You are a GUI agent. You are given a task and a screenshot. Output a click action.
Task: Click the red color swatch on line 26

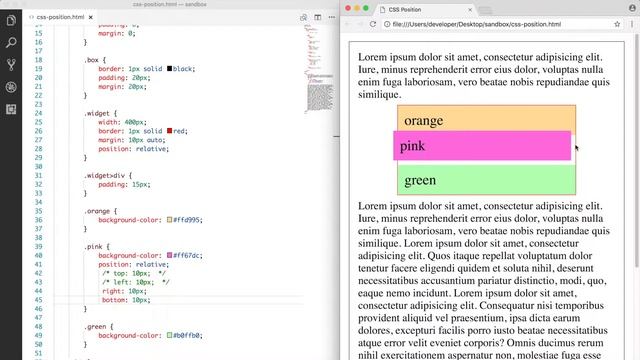[169, 131]
